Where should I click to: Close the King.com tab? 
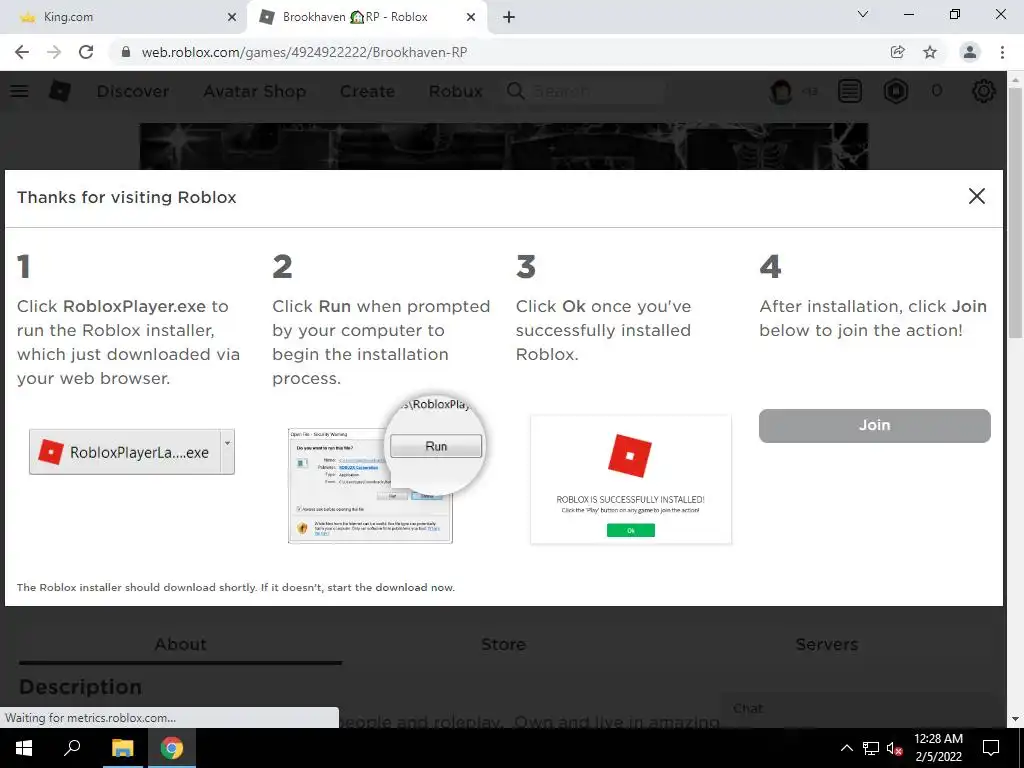pos(232,17)
